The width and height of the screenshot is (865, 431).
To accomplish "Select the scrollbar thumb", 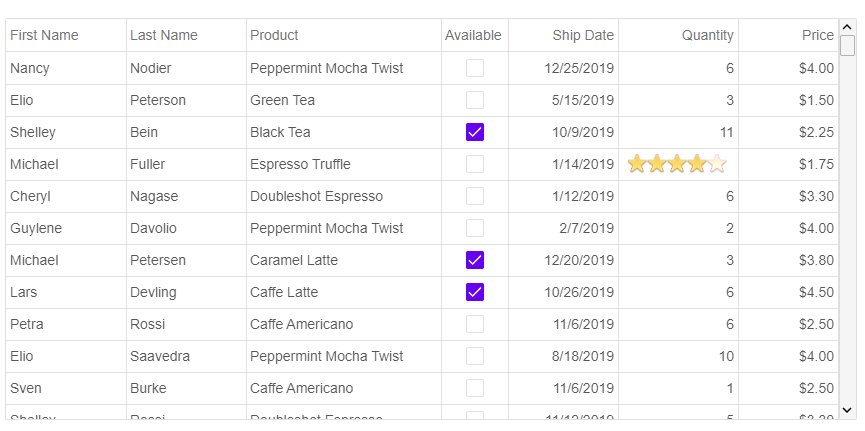I will tap(847, 45).
